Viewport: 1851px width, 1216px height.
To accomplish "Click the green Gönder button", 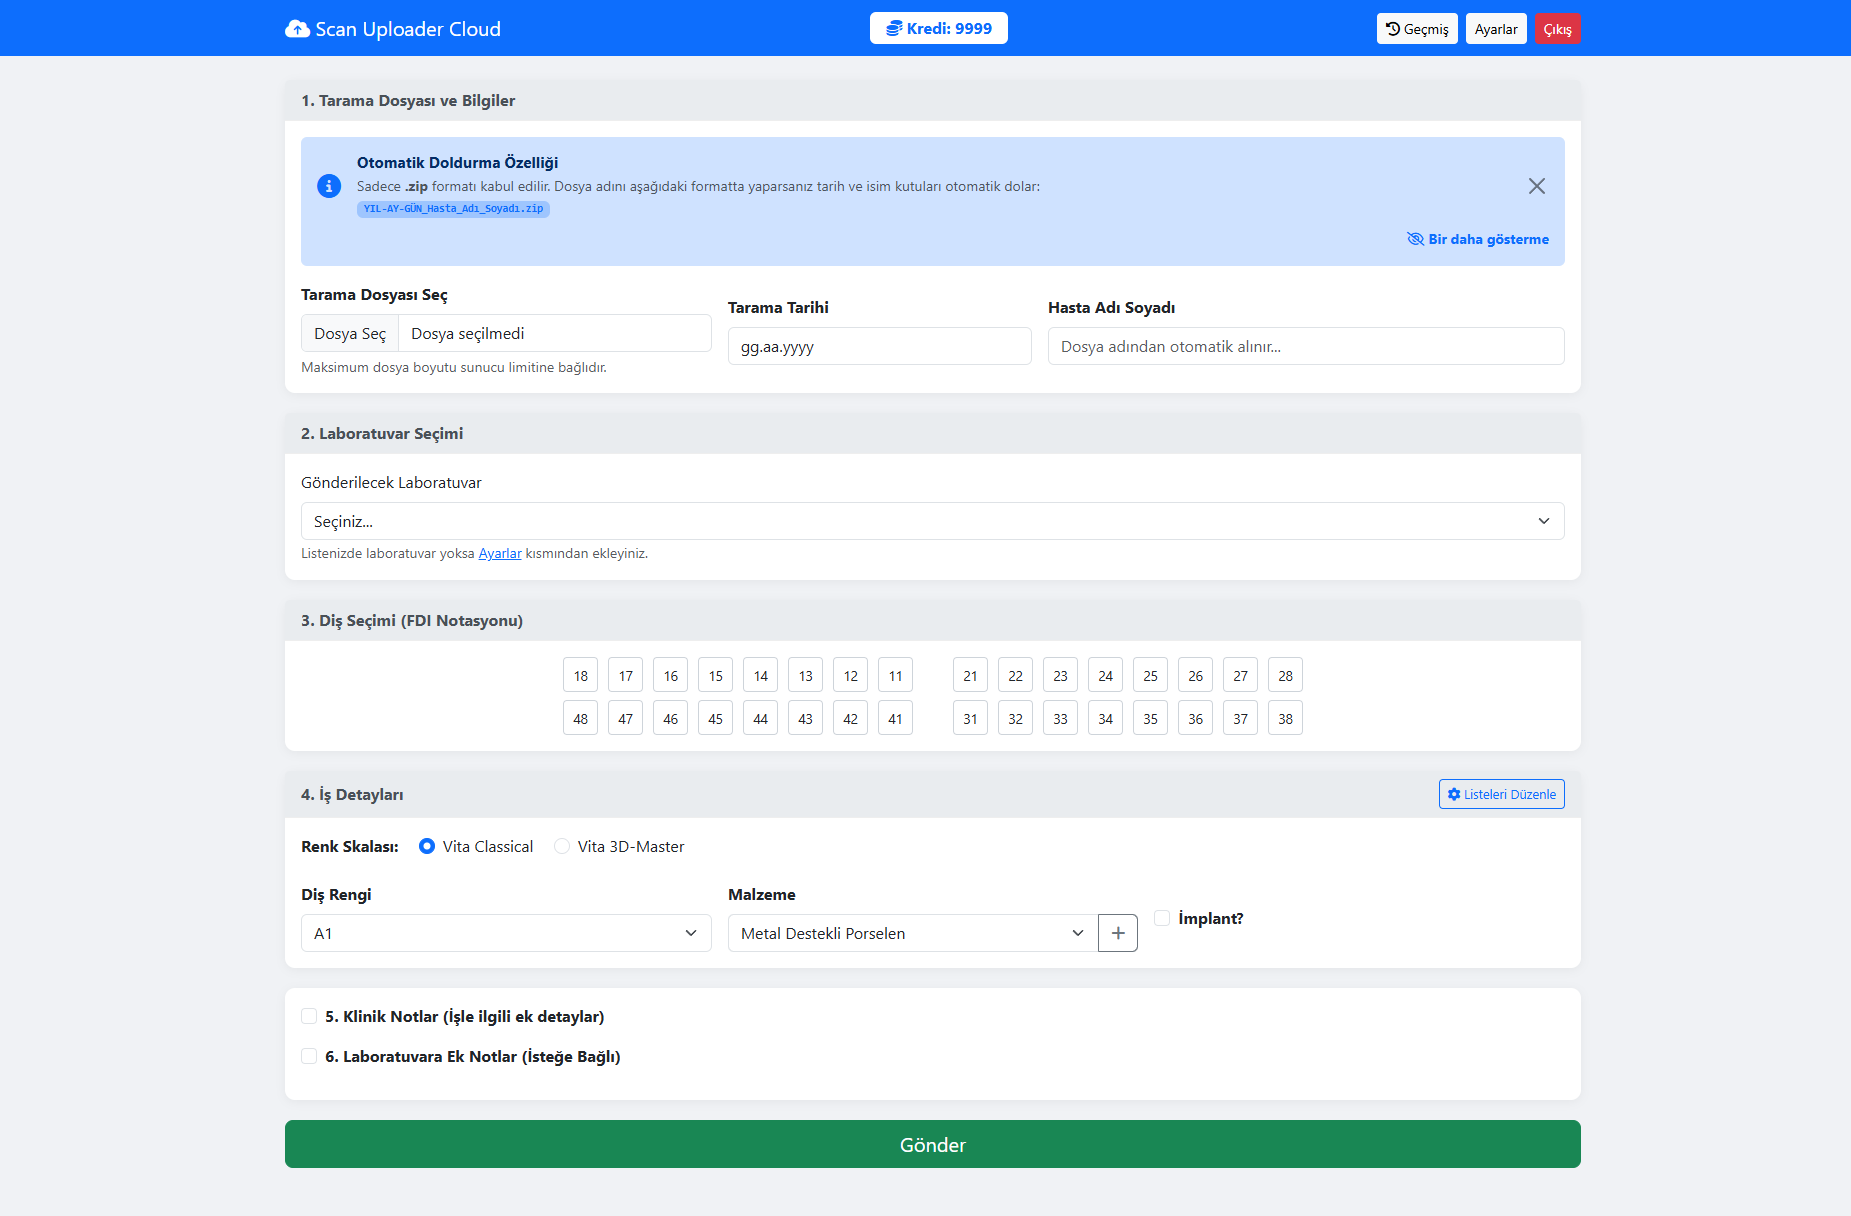I will pyautogui.click(x=932, y=1143).
